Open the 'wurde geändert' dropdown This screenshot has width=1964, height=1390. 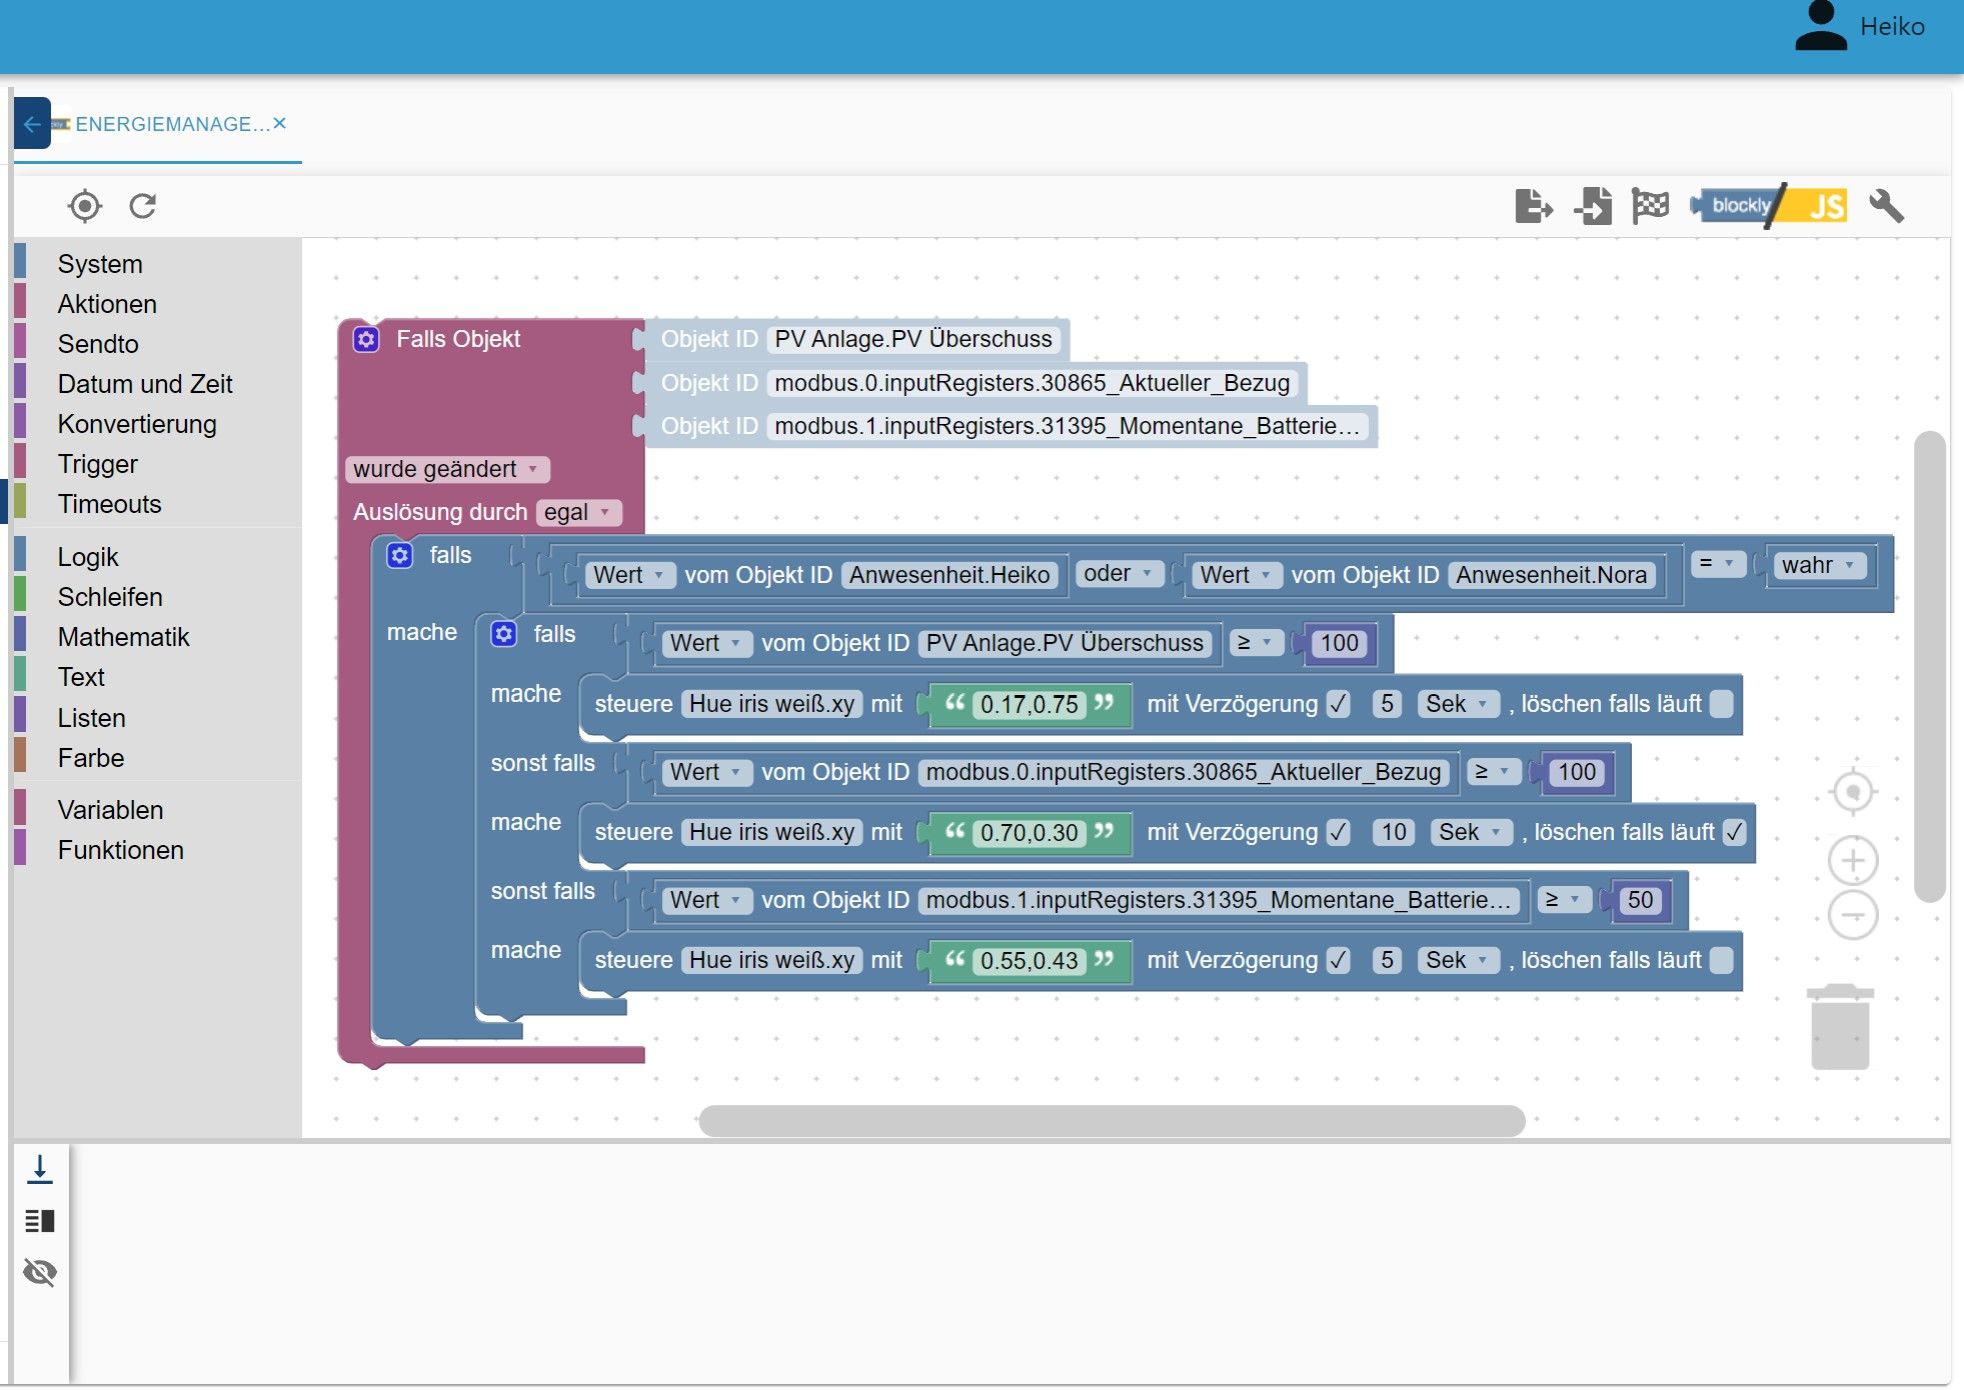(x=447, y=469)
